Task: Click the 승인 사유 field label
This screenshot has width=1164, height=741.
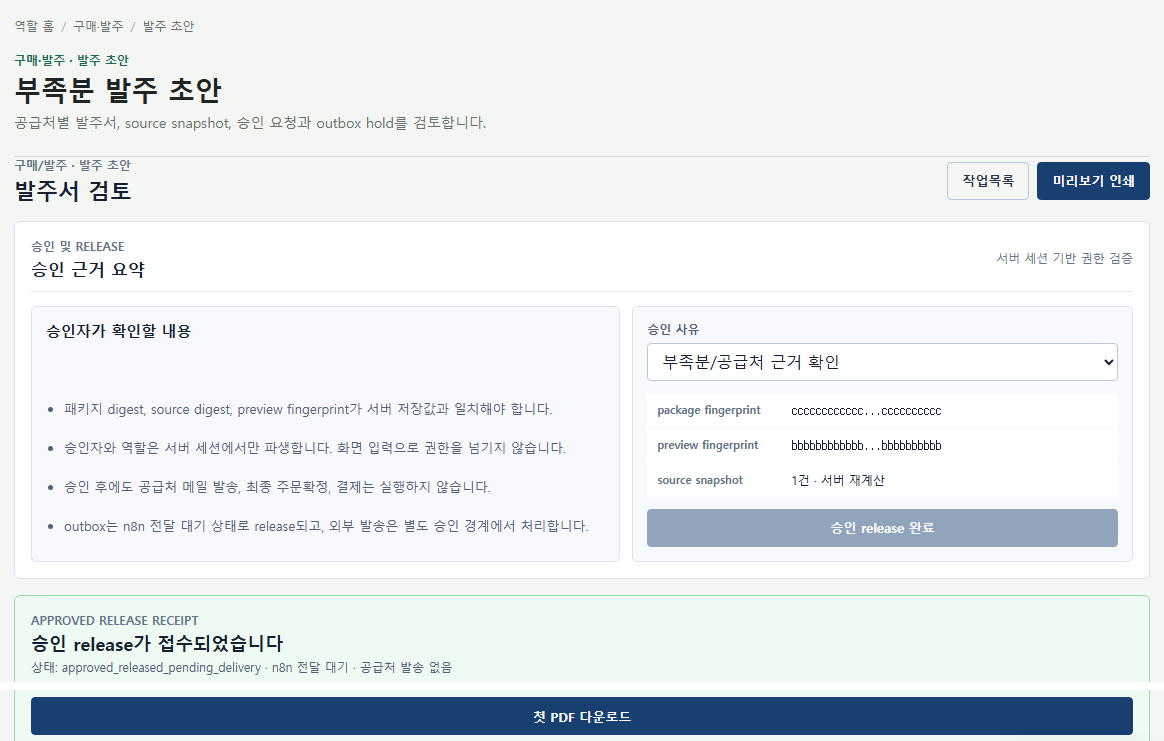Action: pos(673,329)
